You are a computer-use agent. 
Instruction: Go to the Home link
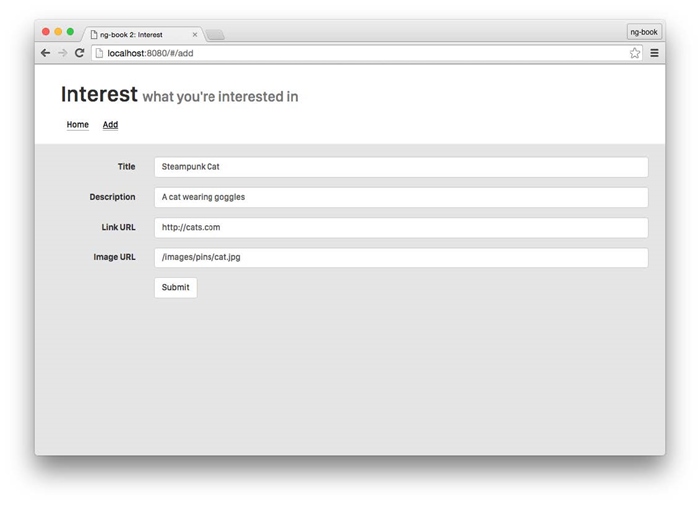[x=77, y=125]
